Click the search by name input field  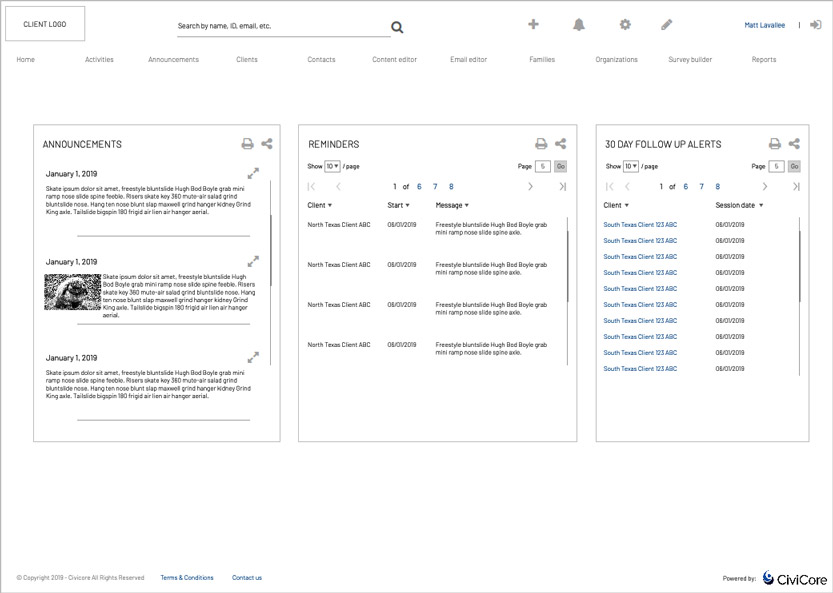click(x=280, y=26)
